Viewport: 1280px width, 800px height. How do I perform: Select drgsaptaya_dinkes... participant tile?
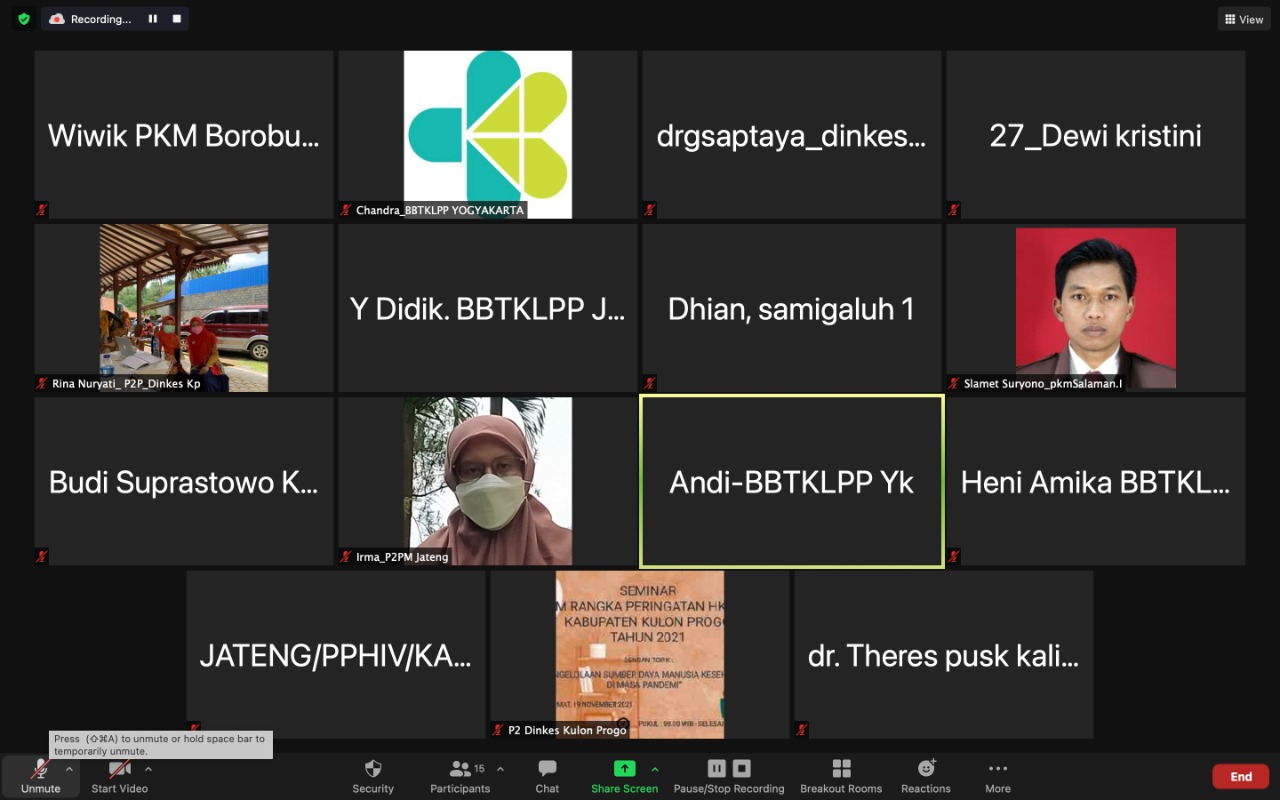pos(792,135)
